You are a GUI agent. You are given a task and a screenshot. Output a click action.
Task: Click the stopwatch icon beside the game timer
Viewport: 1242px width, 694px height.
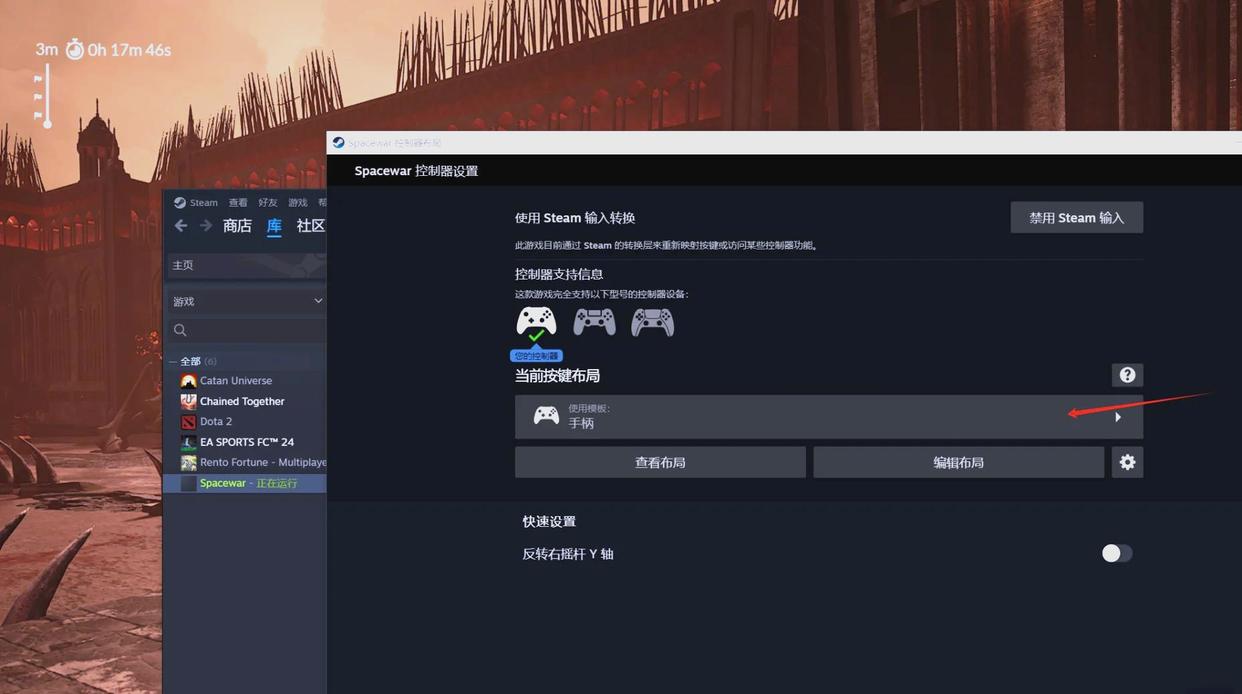(75, 49)
